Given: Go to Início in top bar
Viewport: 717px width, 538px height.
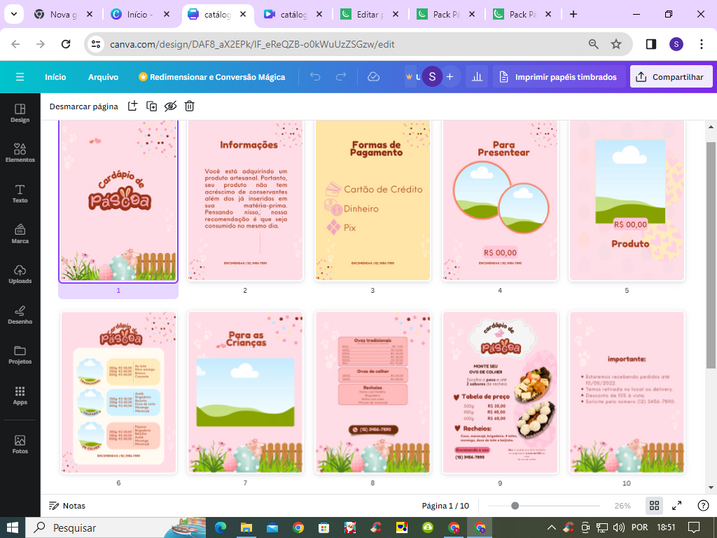Looking at the screenshot, I should 55,77.
